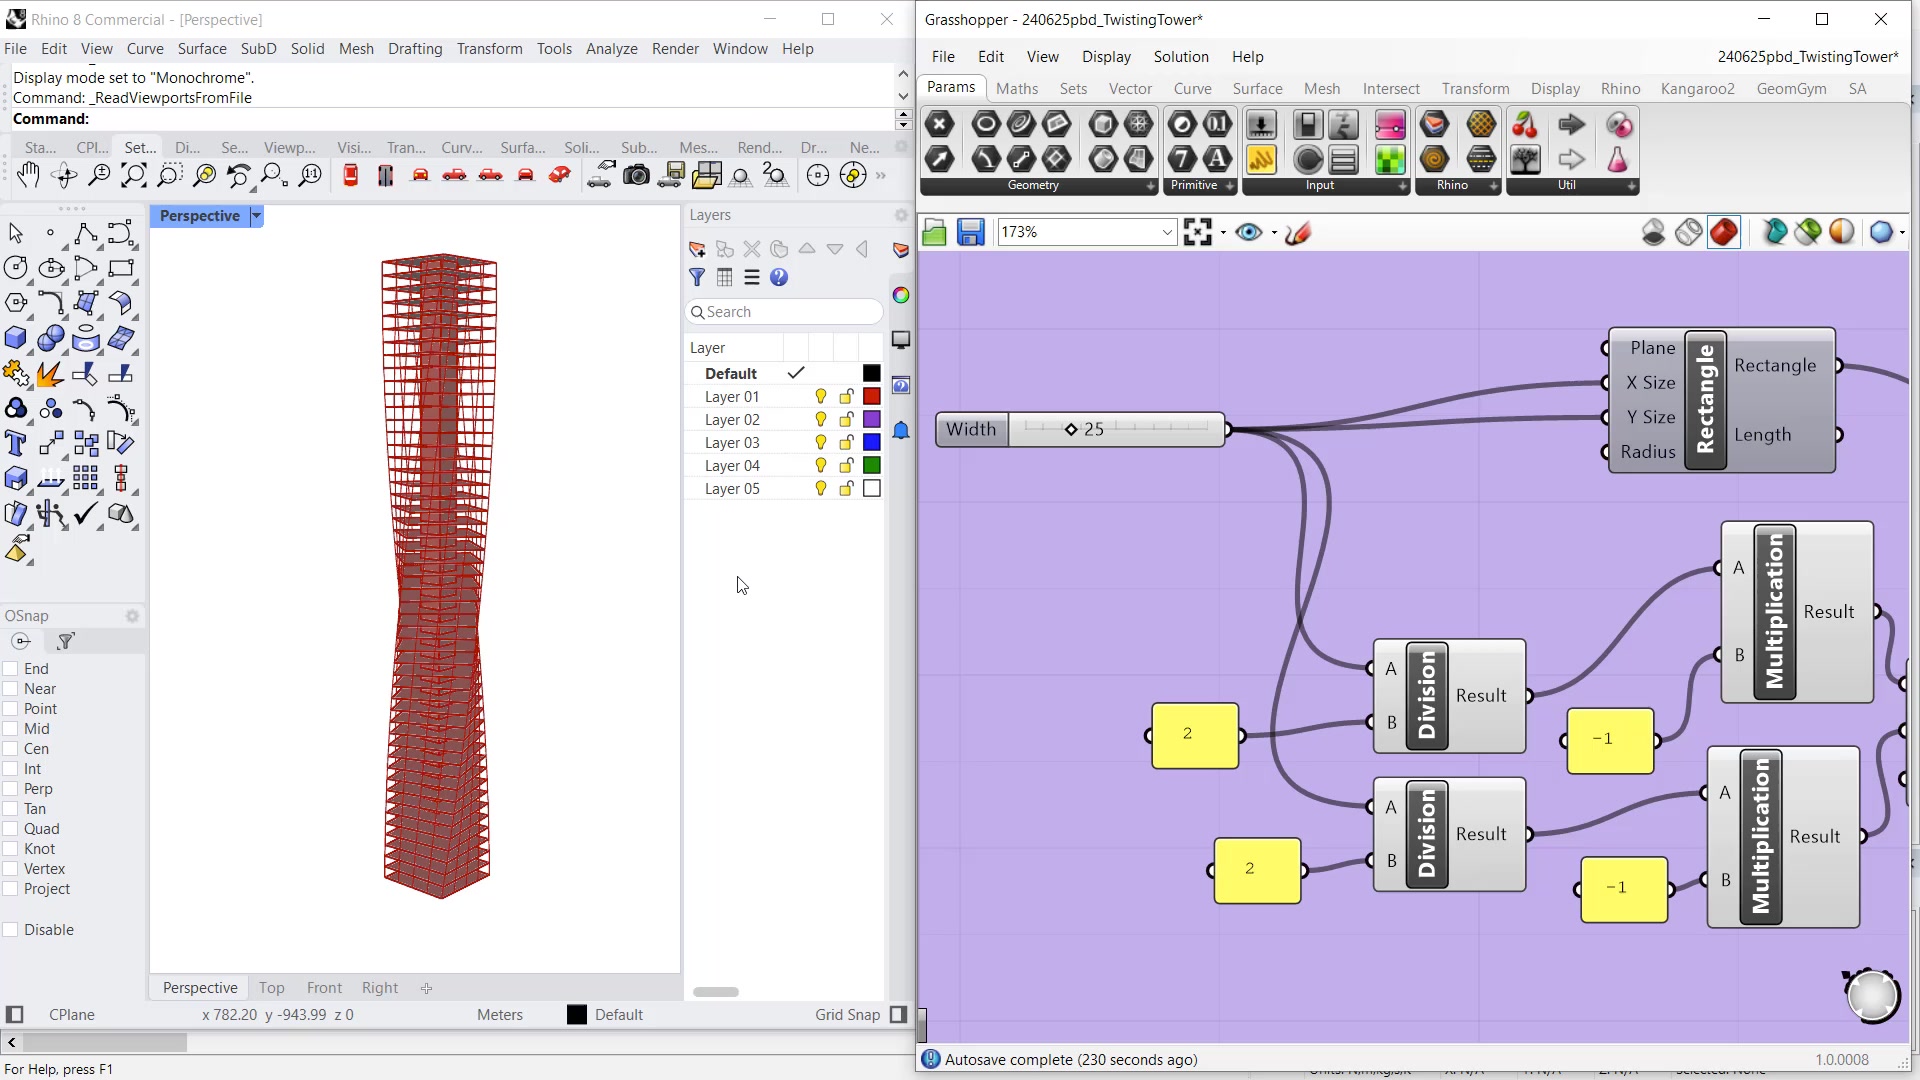Open the Rhino Analyze menu
1920x1080 pixels.
(x=611, y=48)
